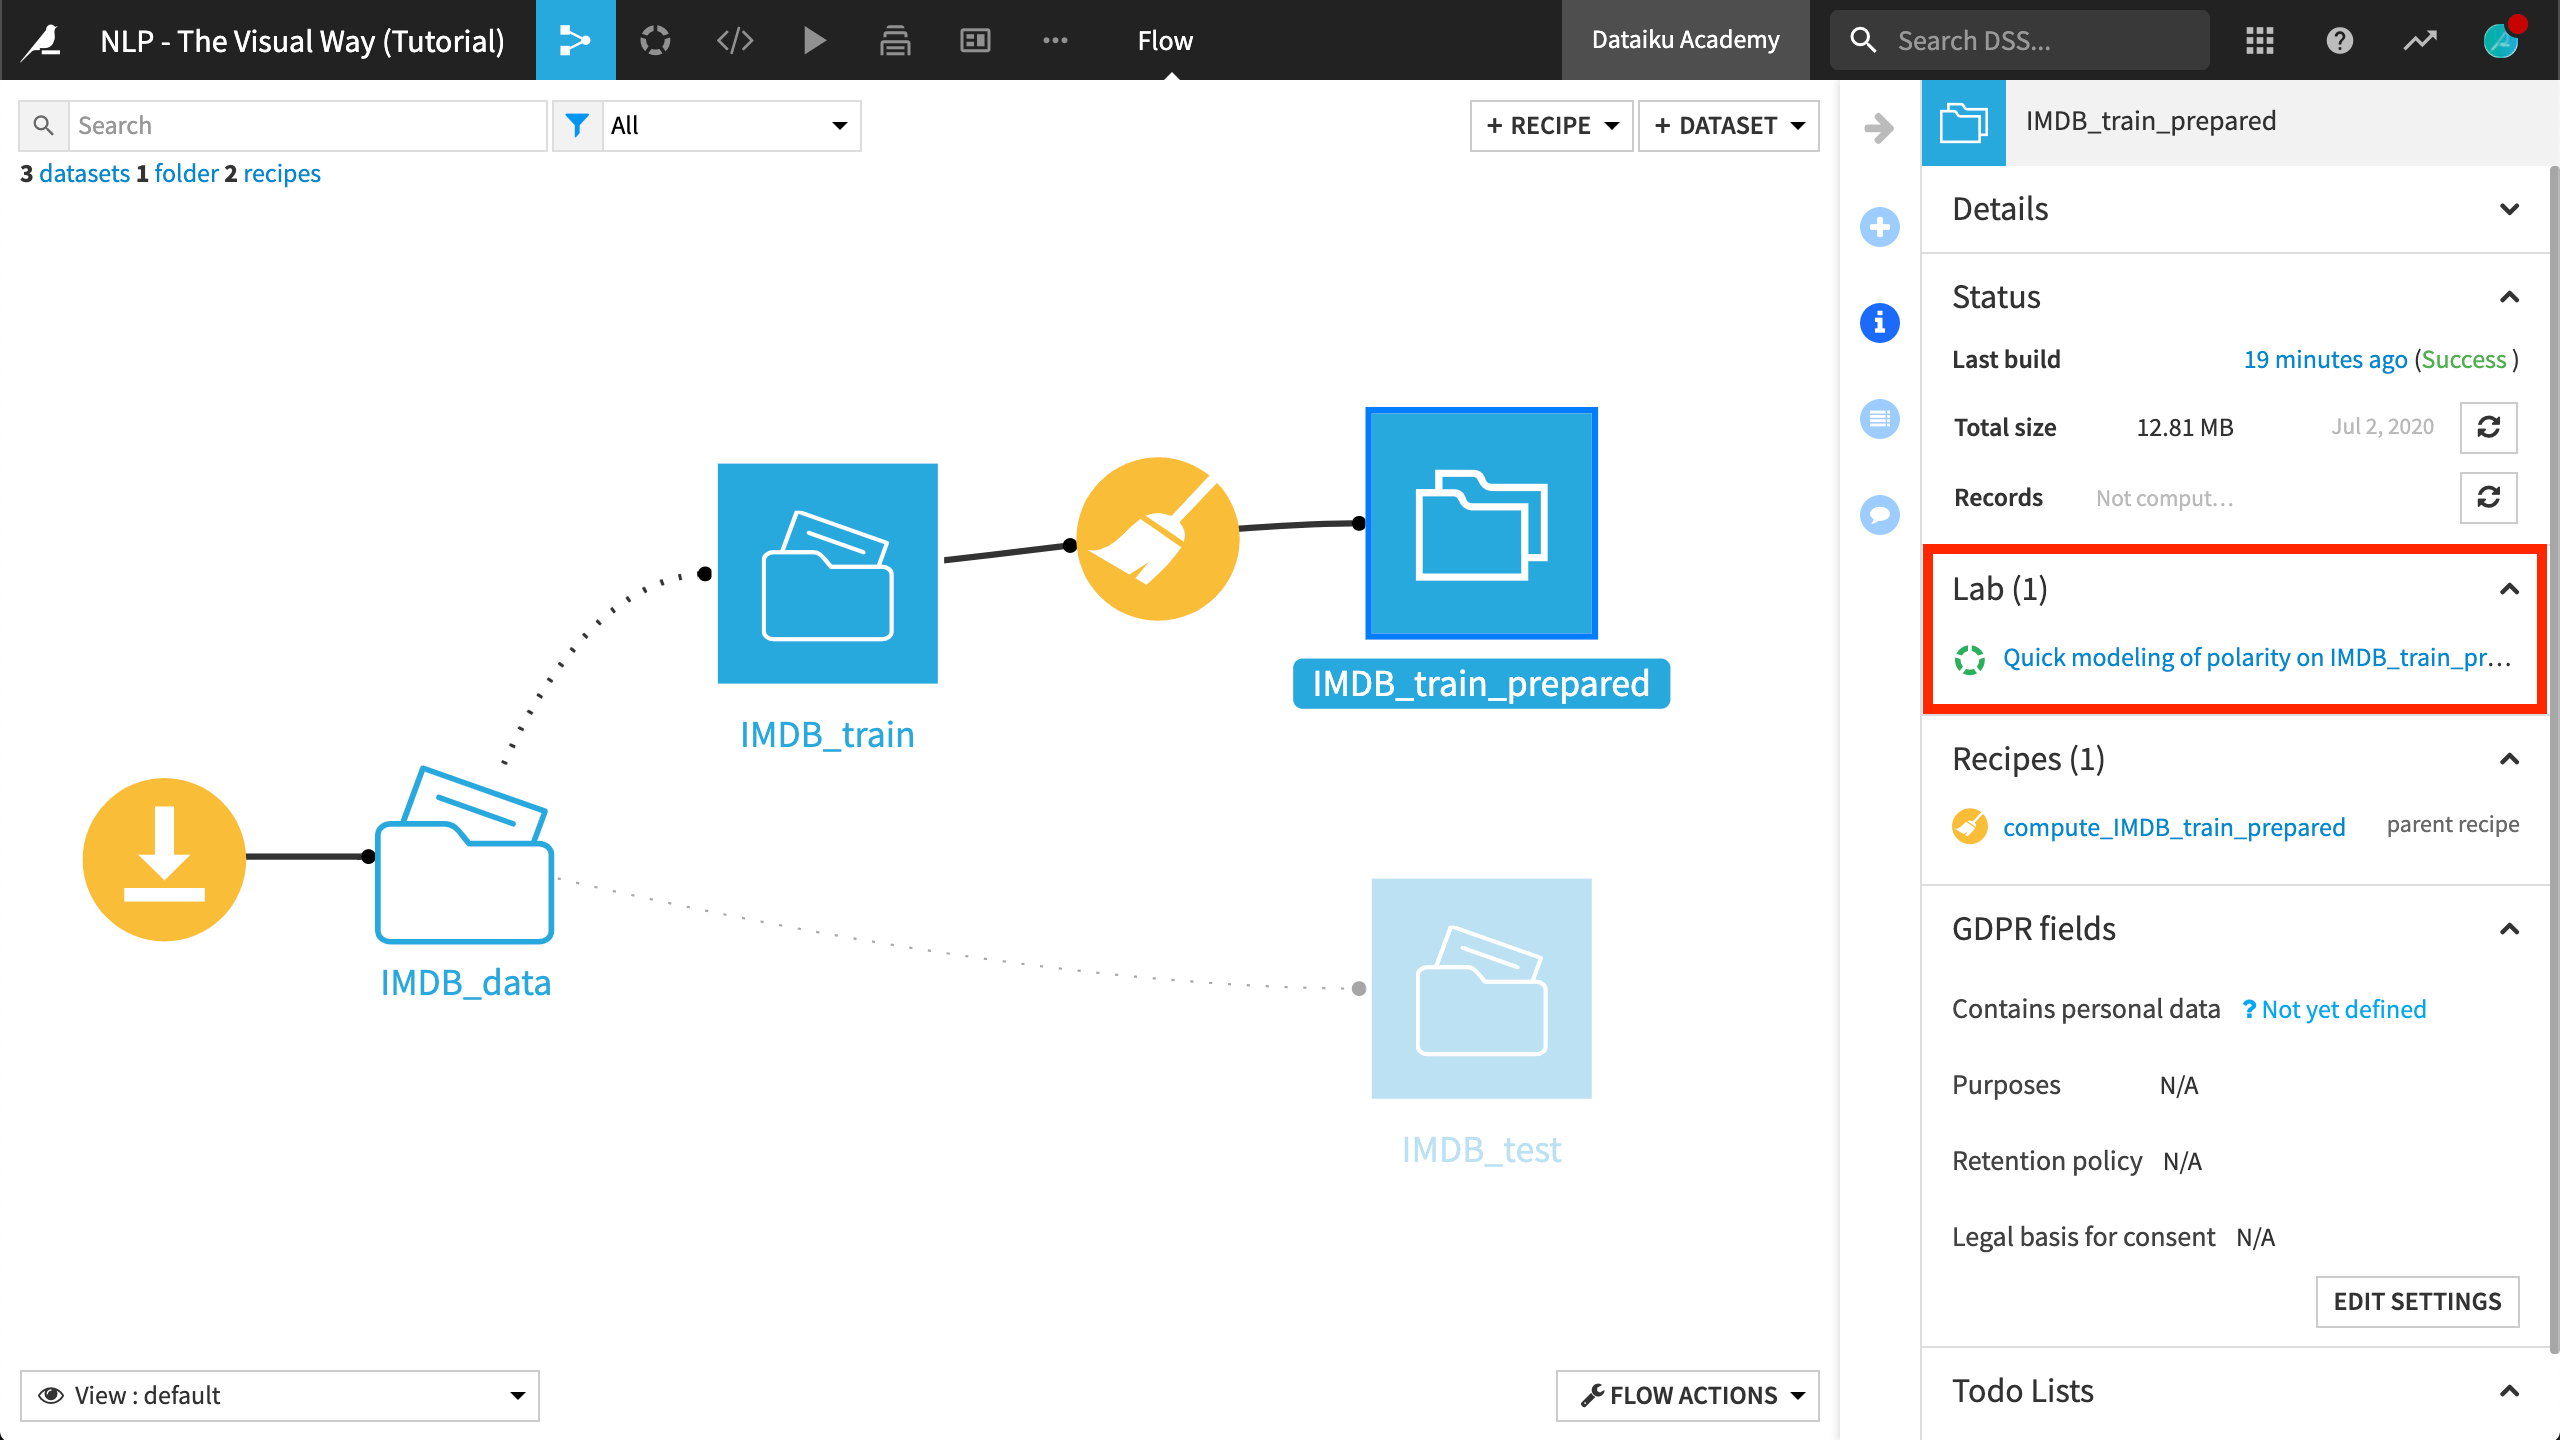
Task: Click the Schema list icon in sidebar
Action: click(x=1879, y=419)
